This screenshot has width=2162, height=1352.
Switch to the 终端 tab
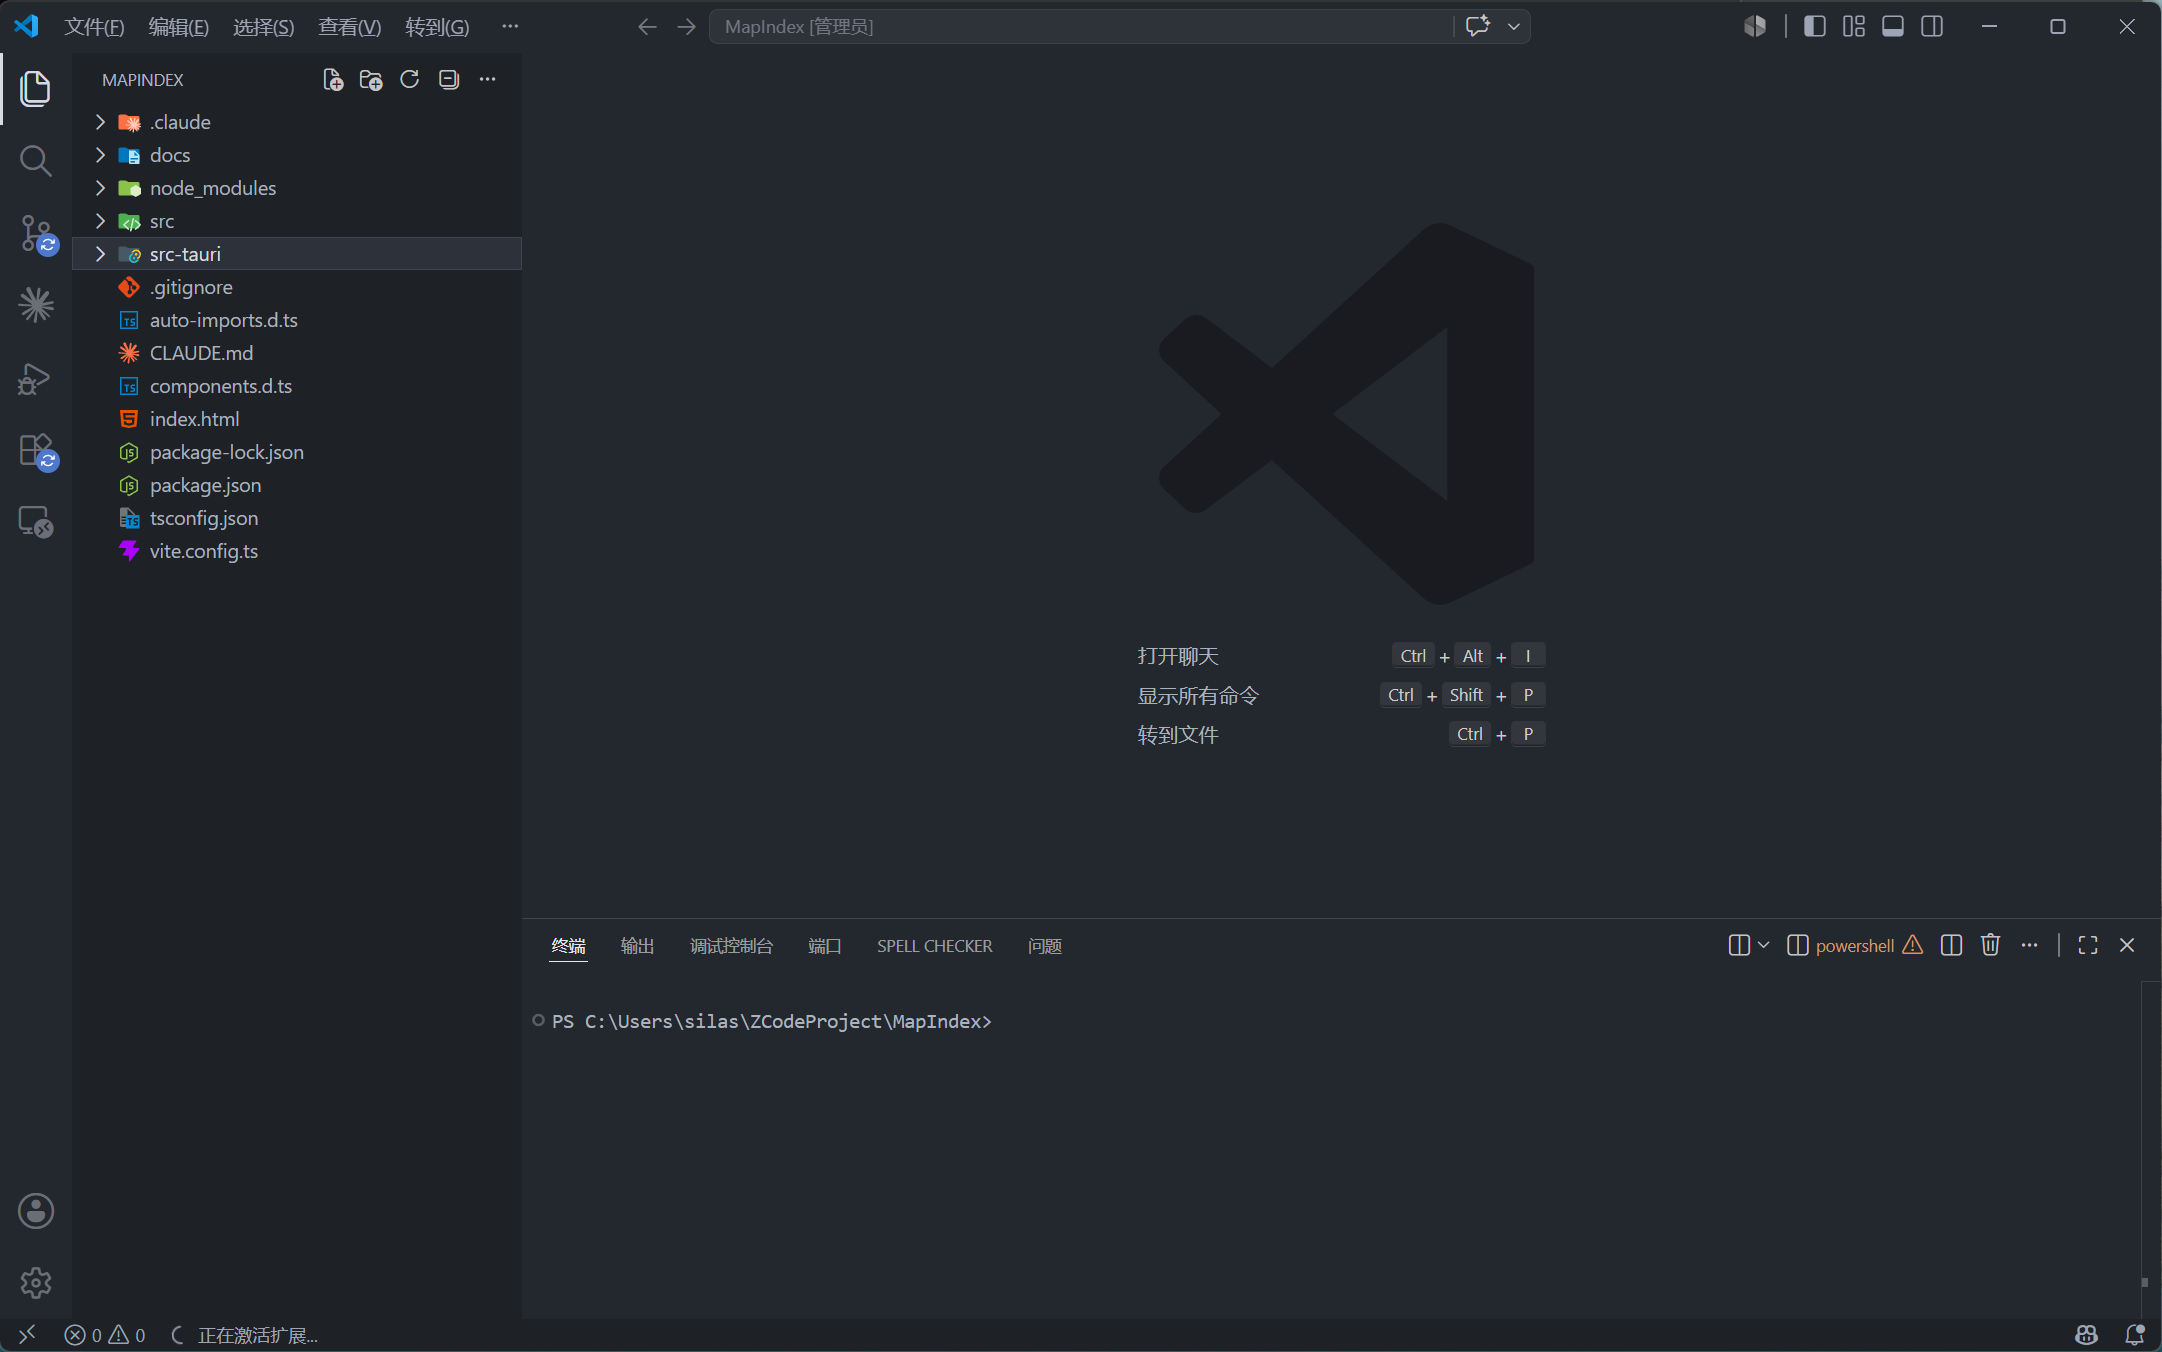(568, 946)
